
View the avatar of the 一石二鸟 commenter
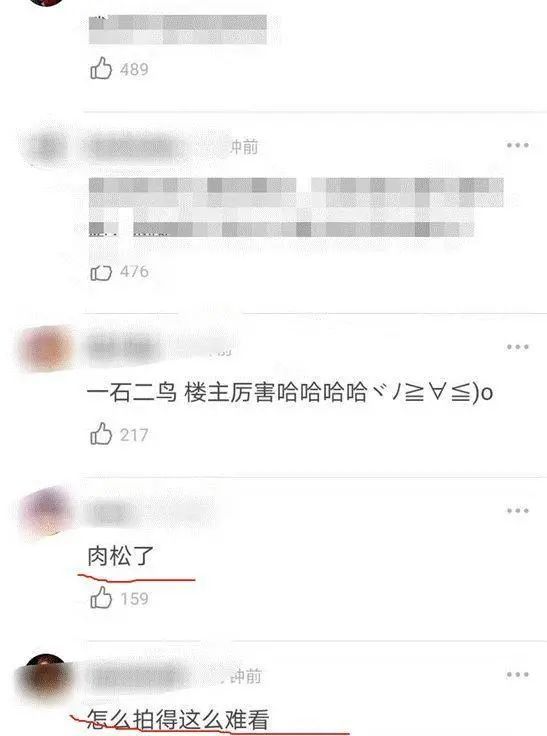[46, 348]
